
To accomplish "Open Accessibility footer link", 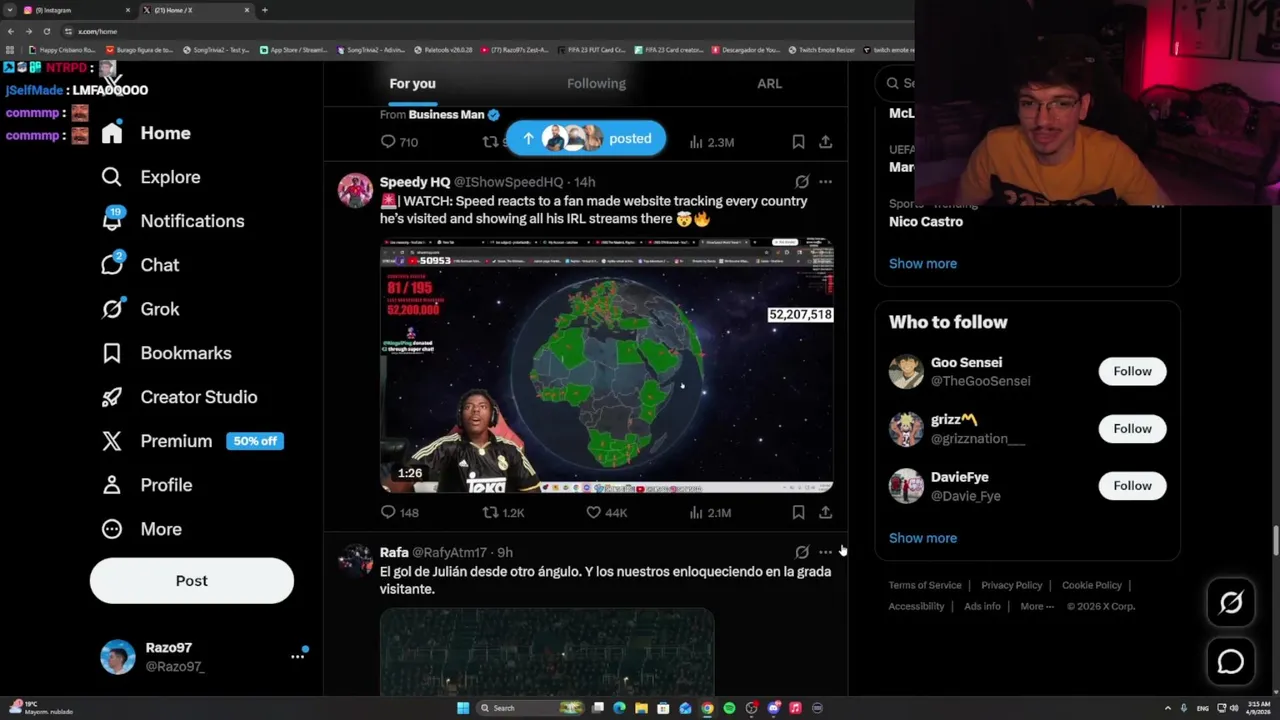I will 916,606.
